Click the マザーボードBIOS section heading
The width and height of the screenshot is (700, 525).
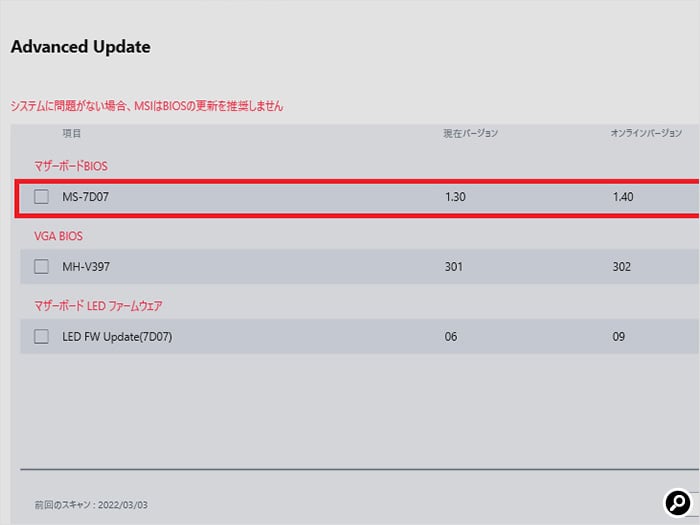pos(71,166)
